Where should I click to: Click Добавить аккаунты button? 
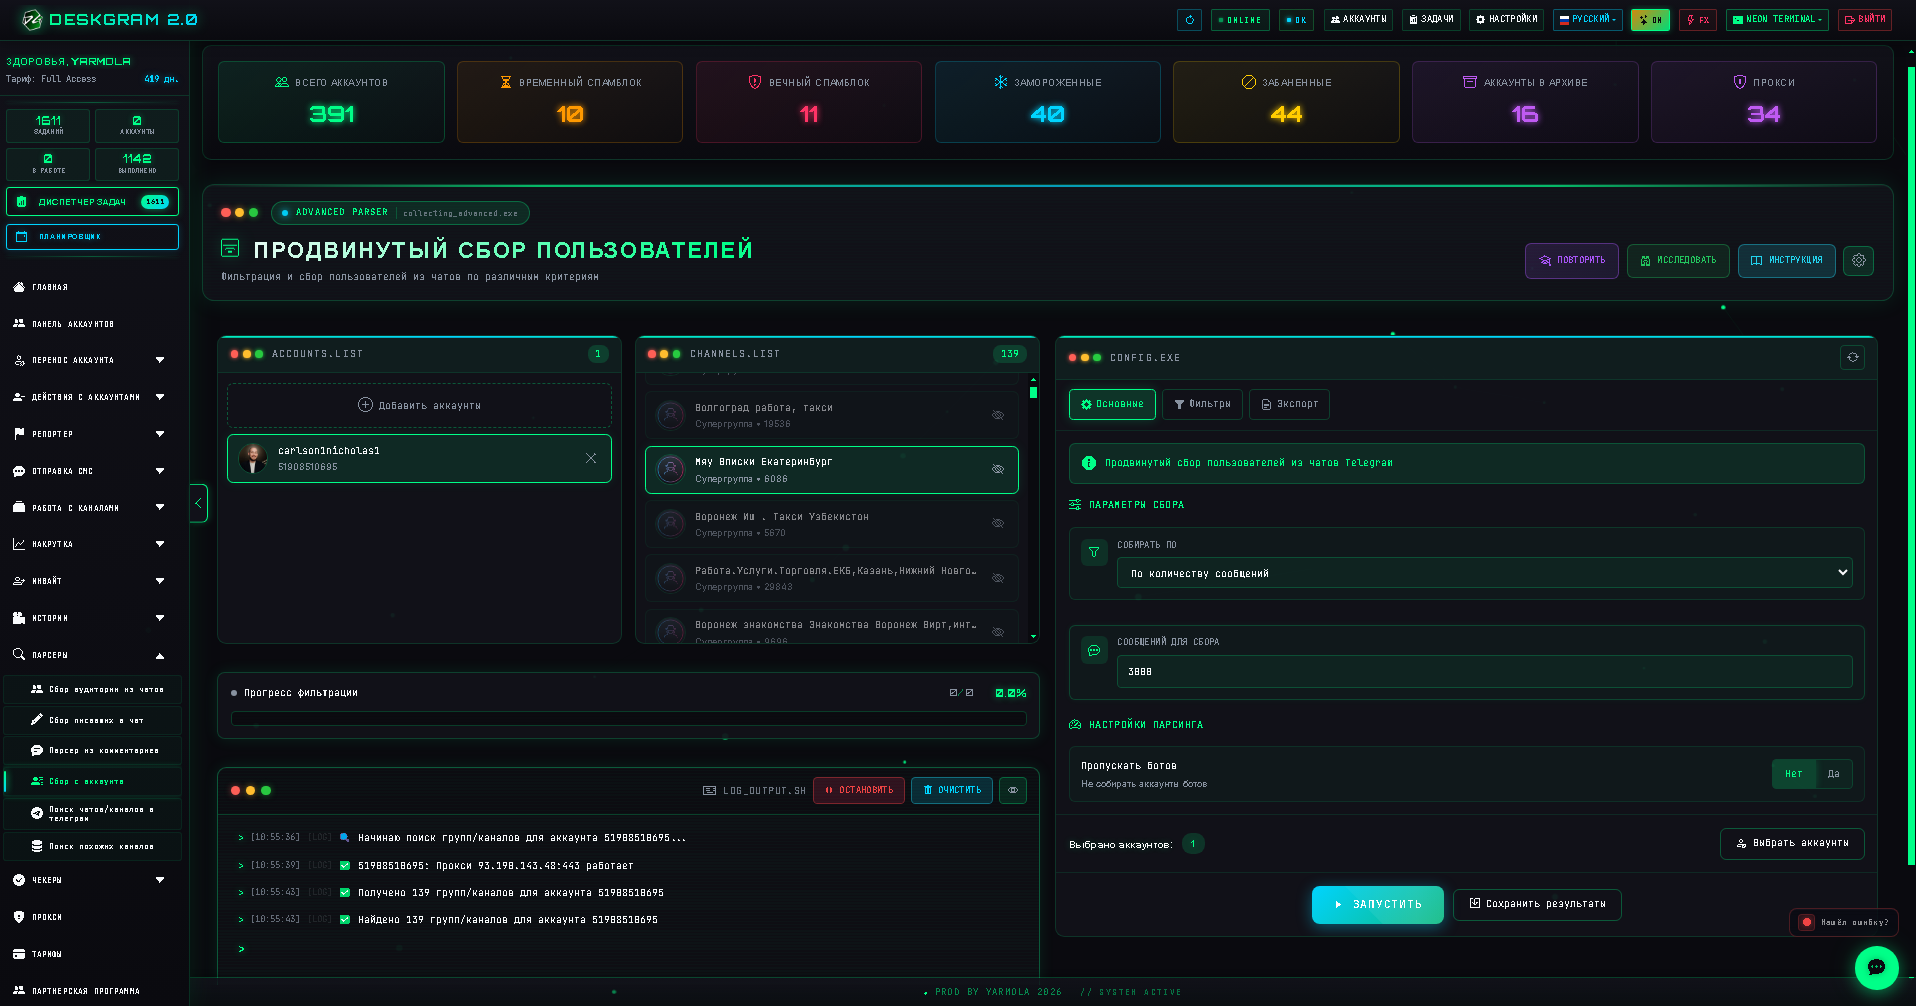click(x=419, y=405)
